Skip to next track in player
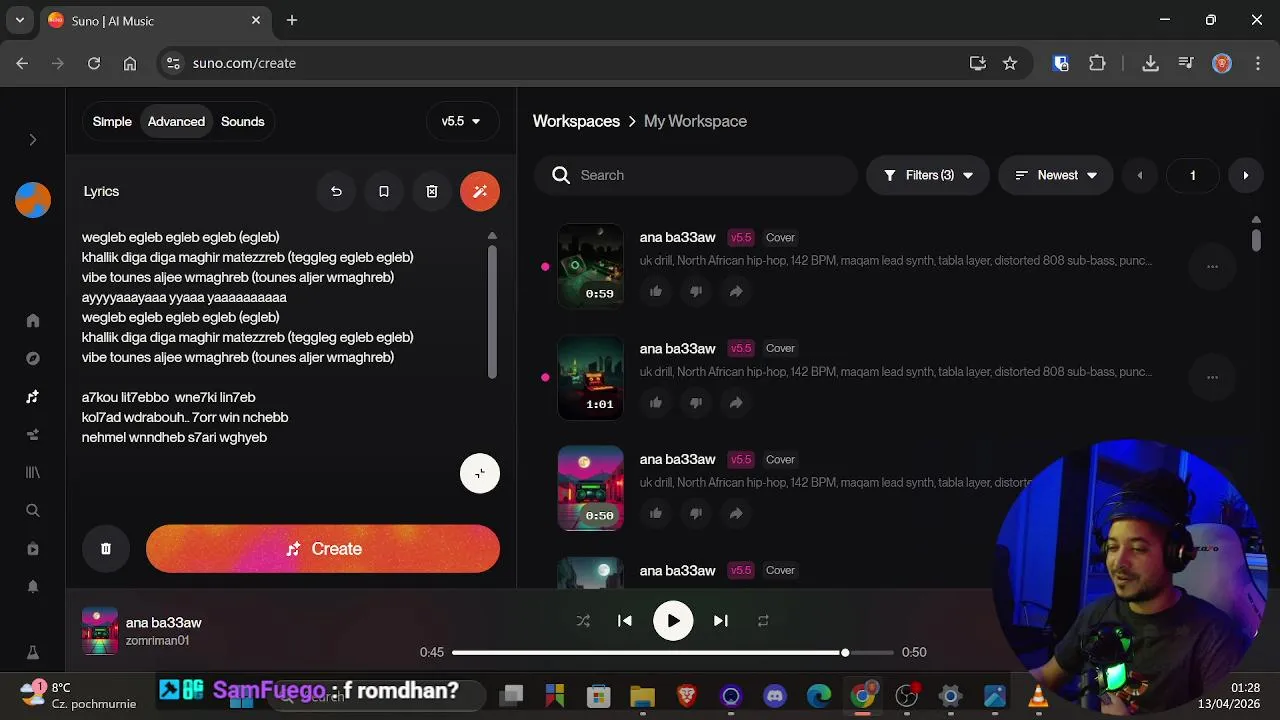 point(721,621)
